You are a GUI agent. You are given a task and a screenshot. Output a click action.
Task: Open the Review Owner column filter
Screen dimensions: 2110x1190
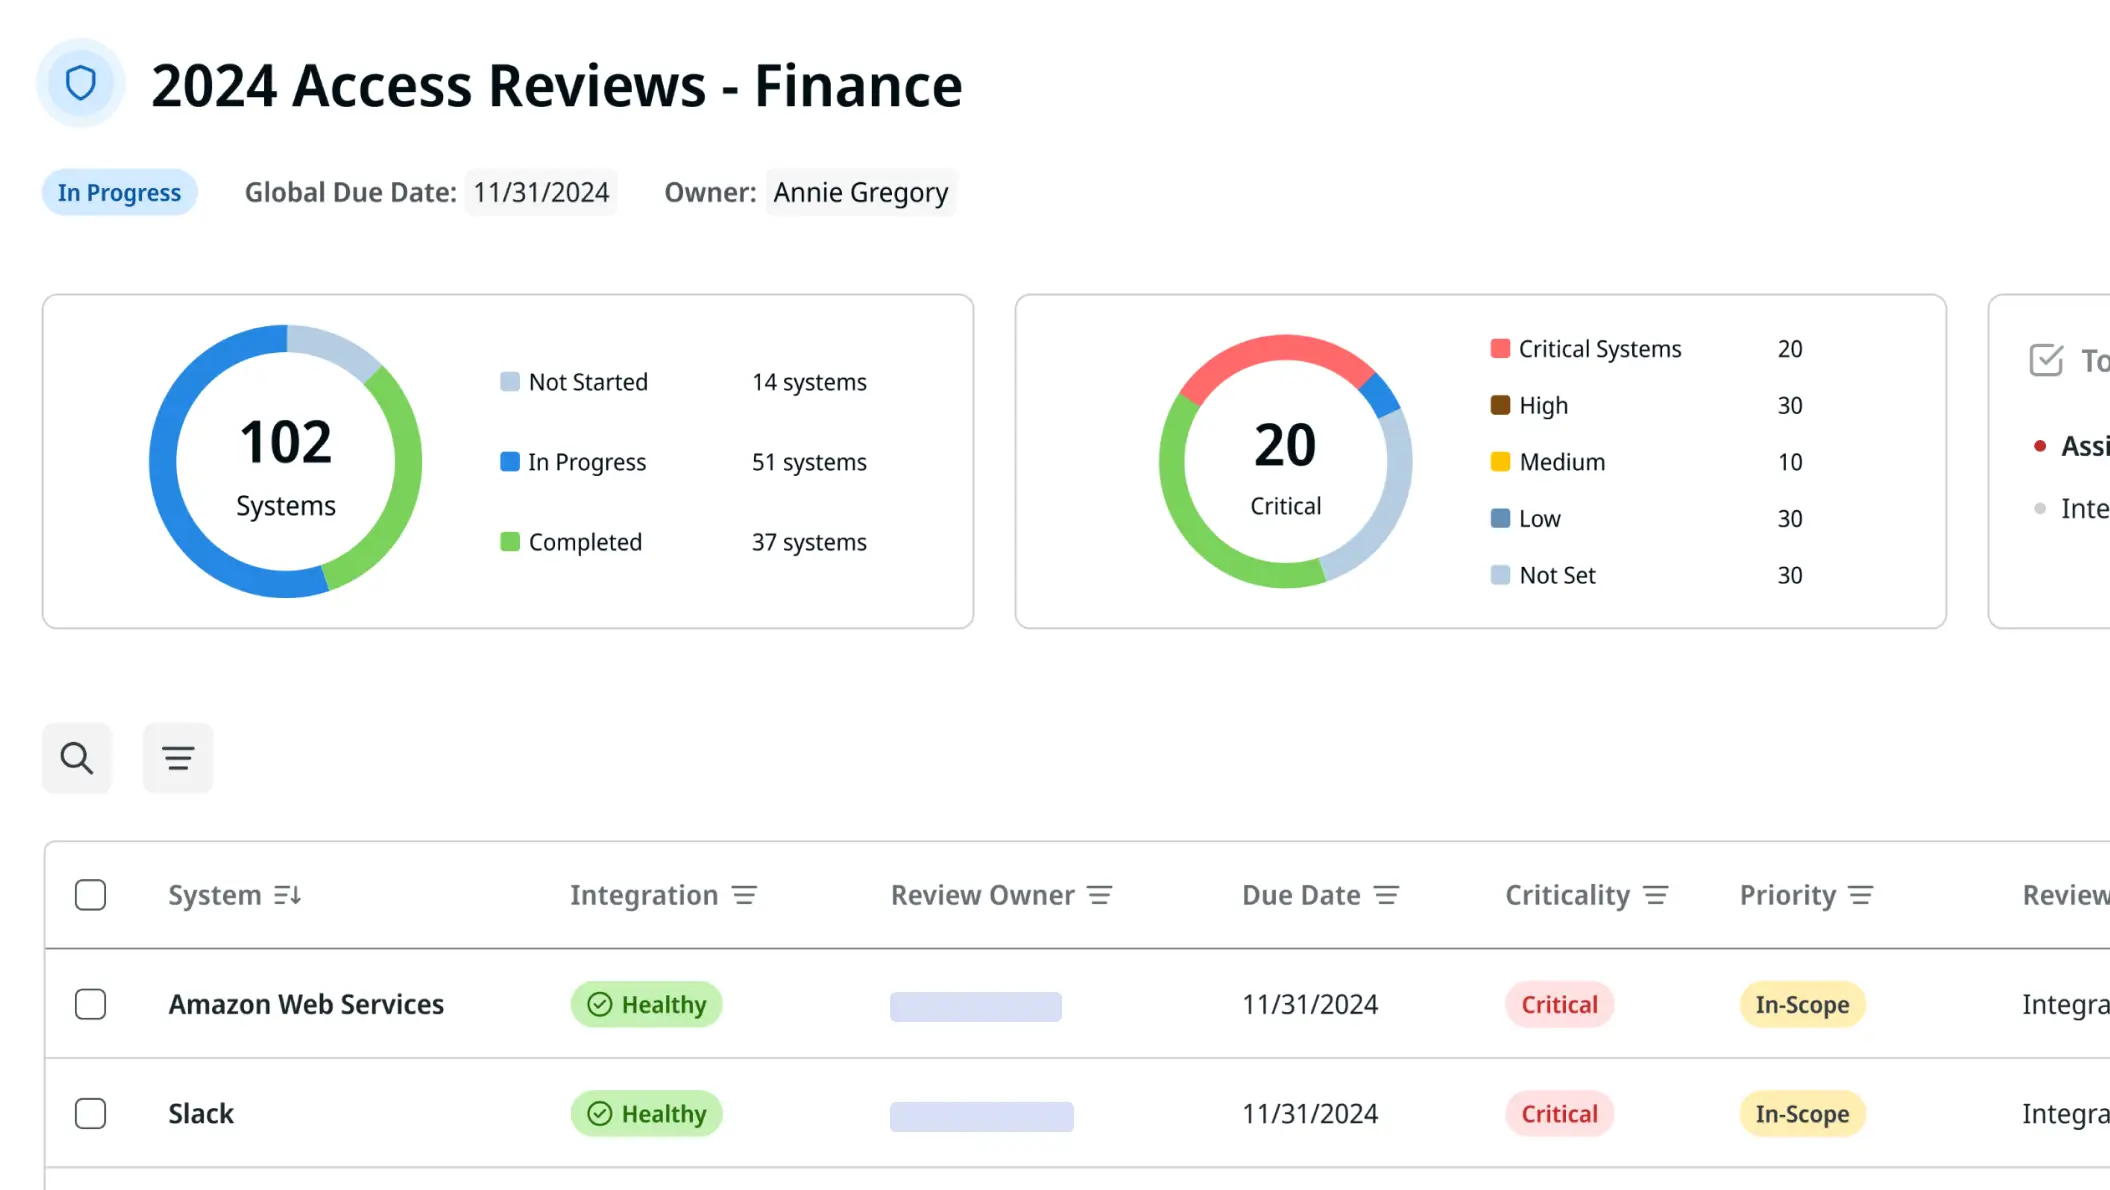pyautogui.click(x=1100, y=895)
